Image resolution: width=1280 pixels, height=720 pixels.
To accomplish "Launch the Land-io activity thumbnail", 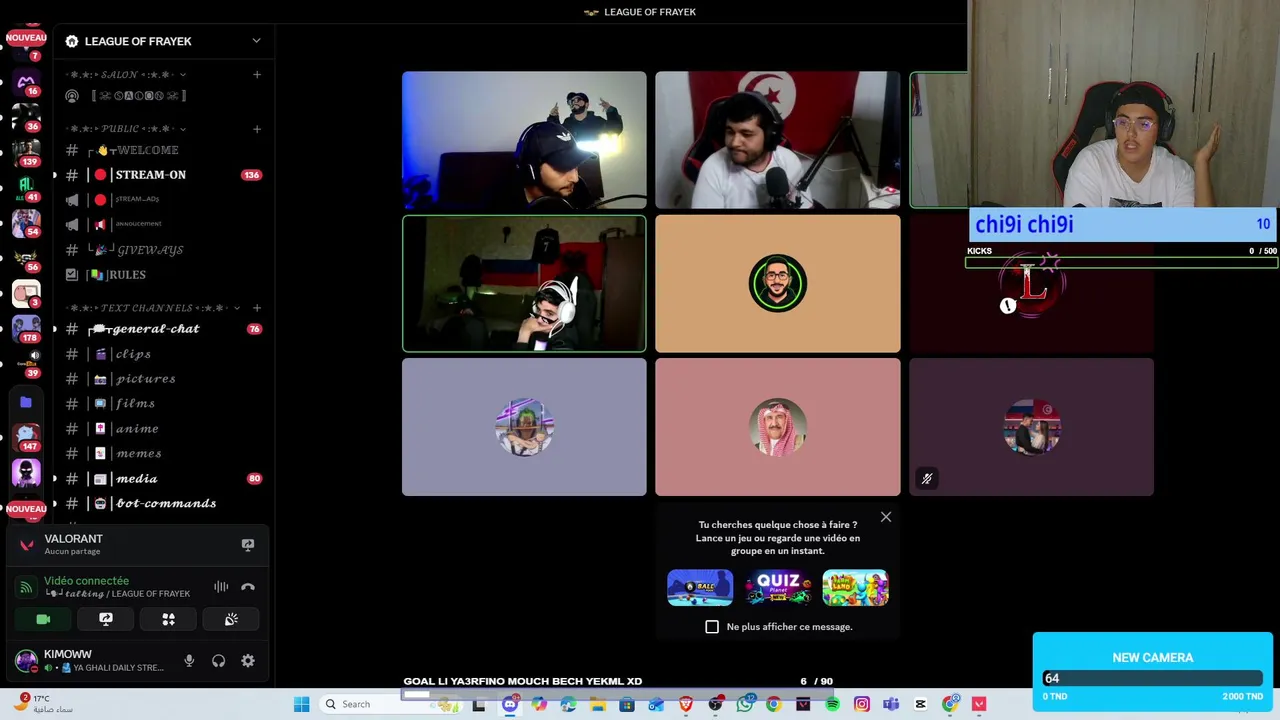I will tap(856, 588).
